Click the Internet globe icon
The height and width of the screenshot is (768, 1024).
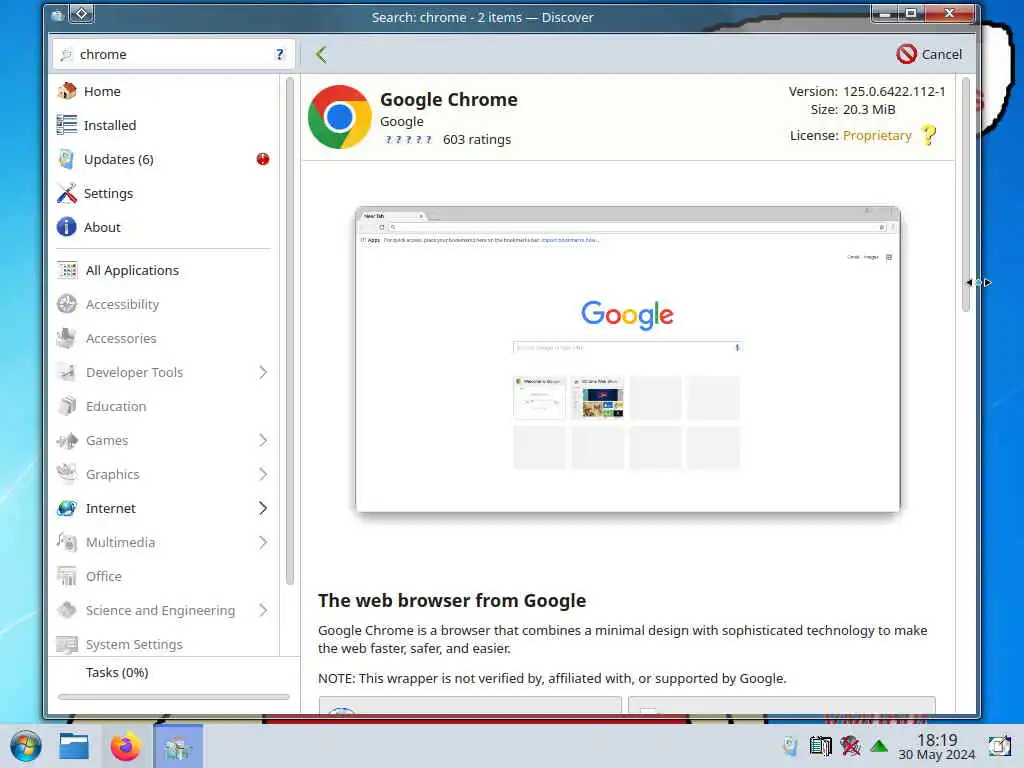[67, 507]
